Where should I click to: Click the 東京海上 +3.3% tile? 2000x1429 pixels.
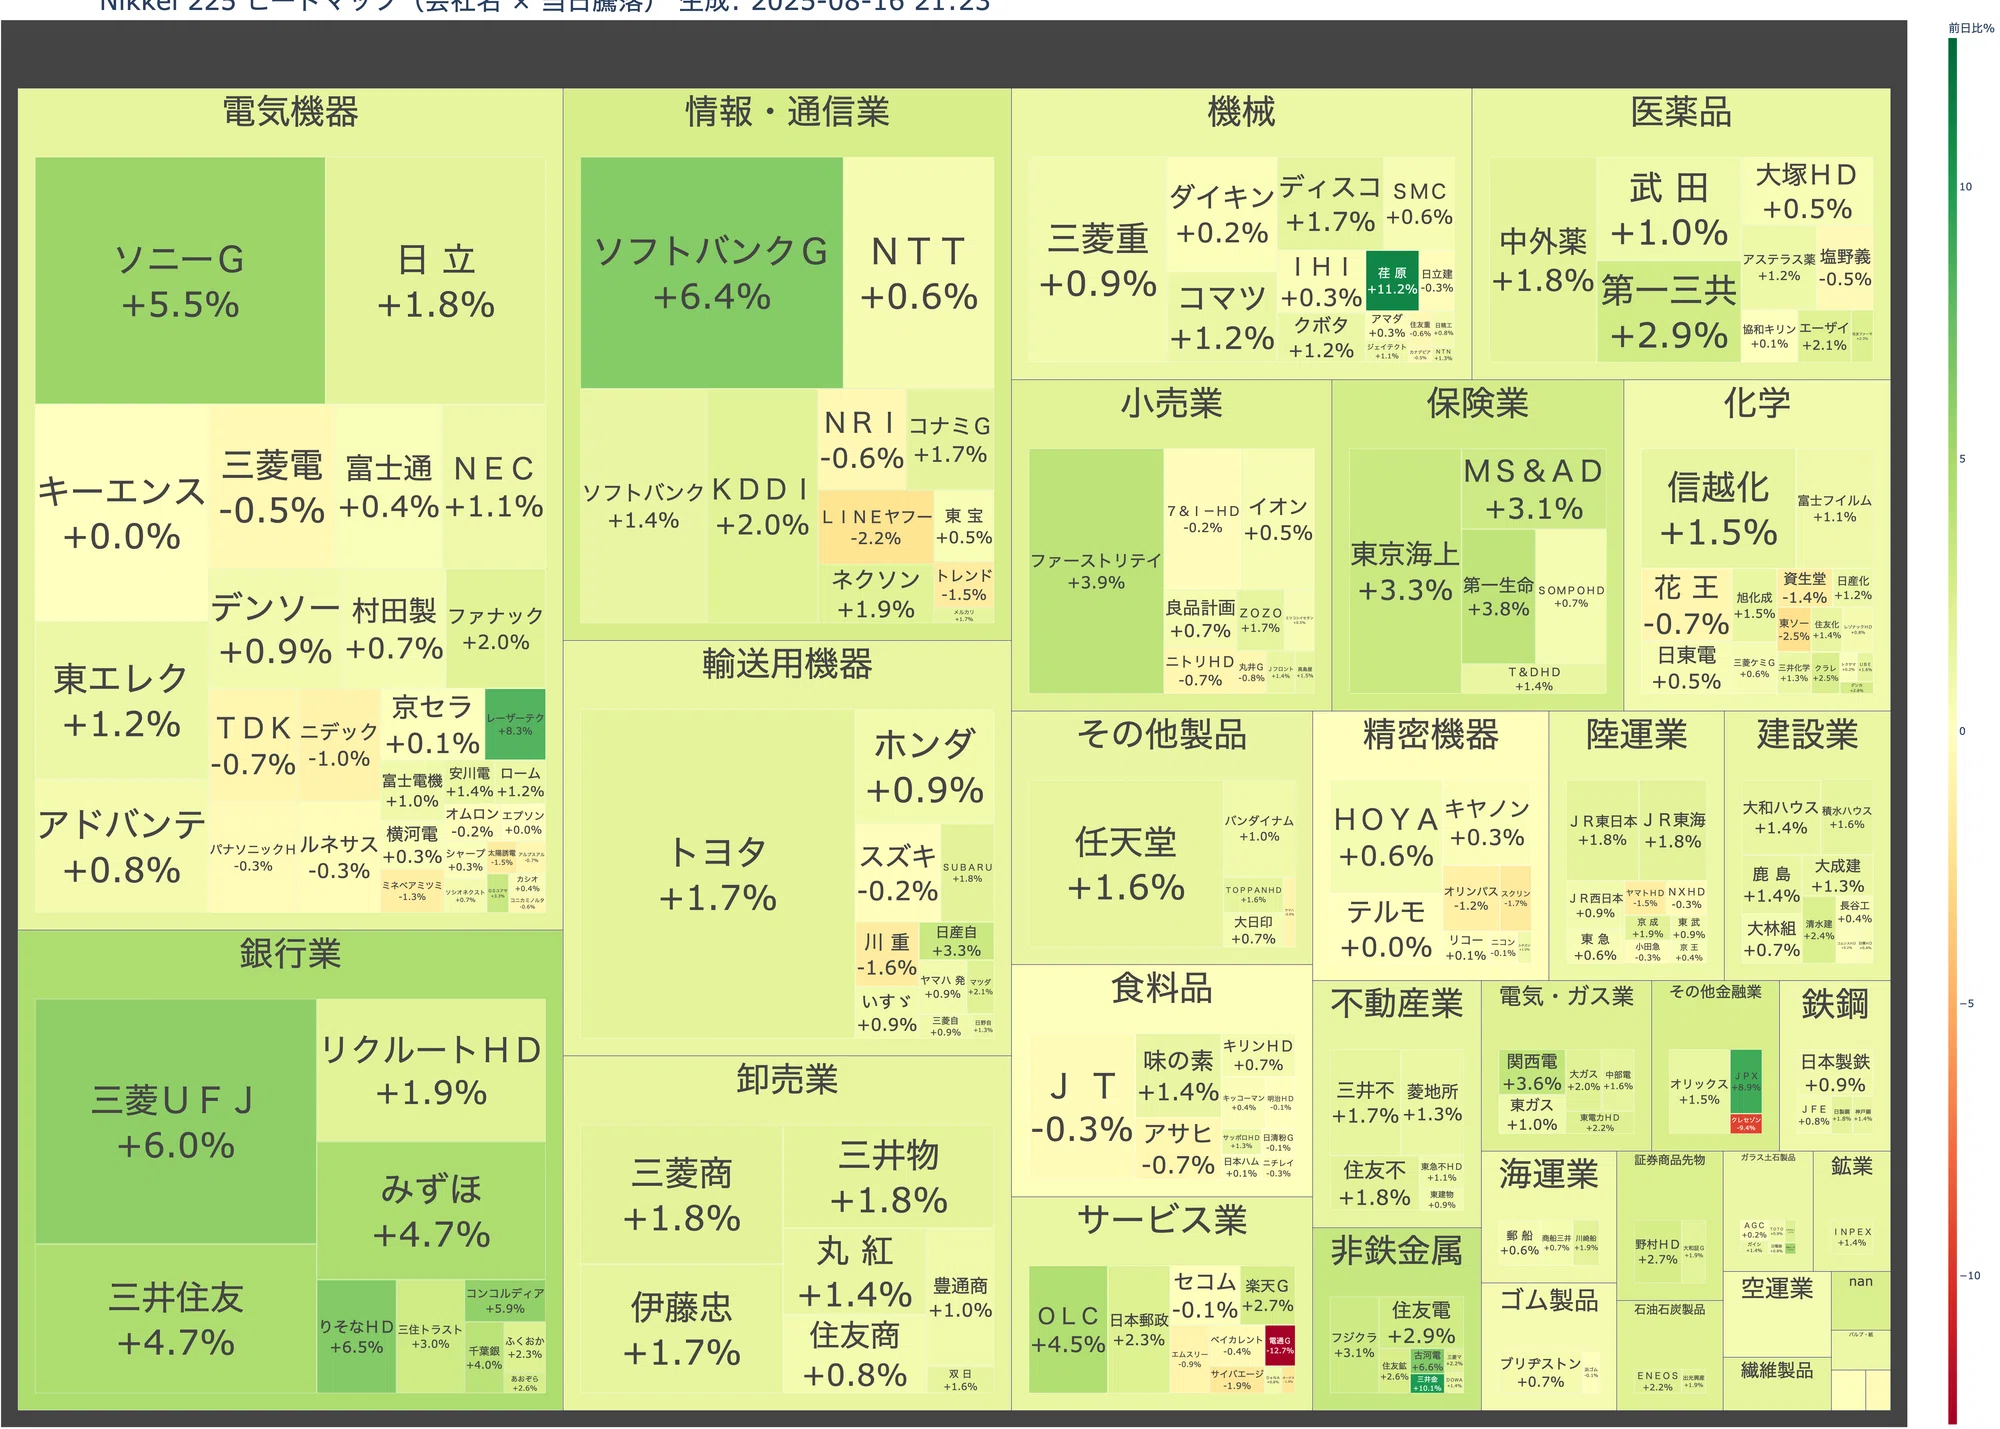(x=1405, y=571)
